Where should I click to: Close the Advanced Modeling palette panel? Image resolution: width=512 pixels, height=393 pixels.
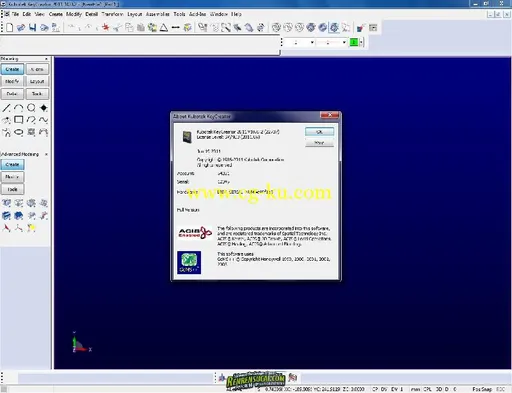[x=46, y=154]
